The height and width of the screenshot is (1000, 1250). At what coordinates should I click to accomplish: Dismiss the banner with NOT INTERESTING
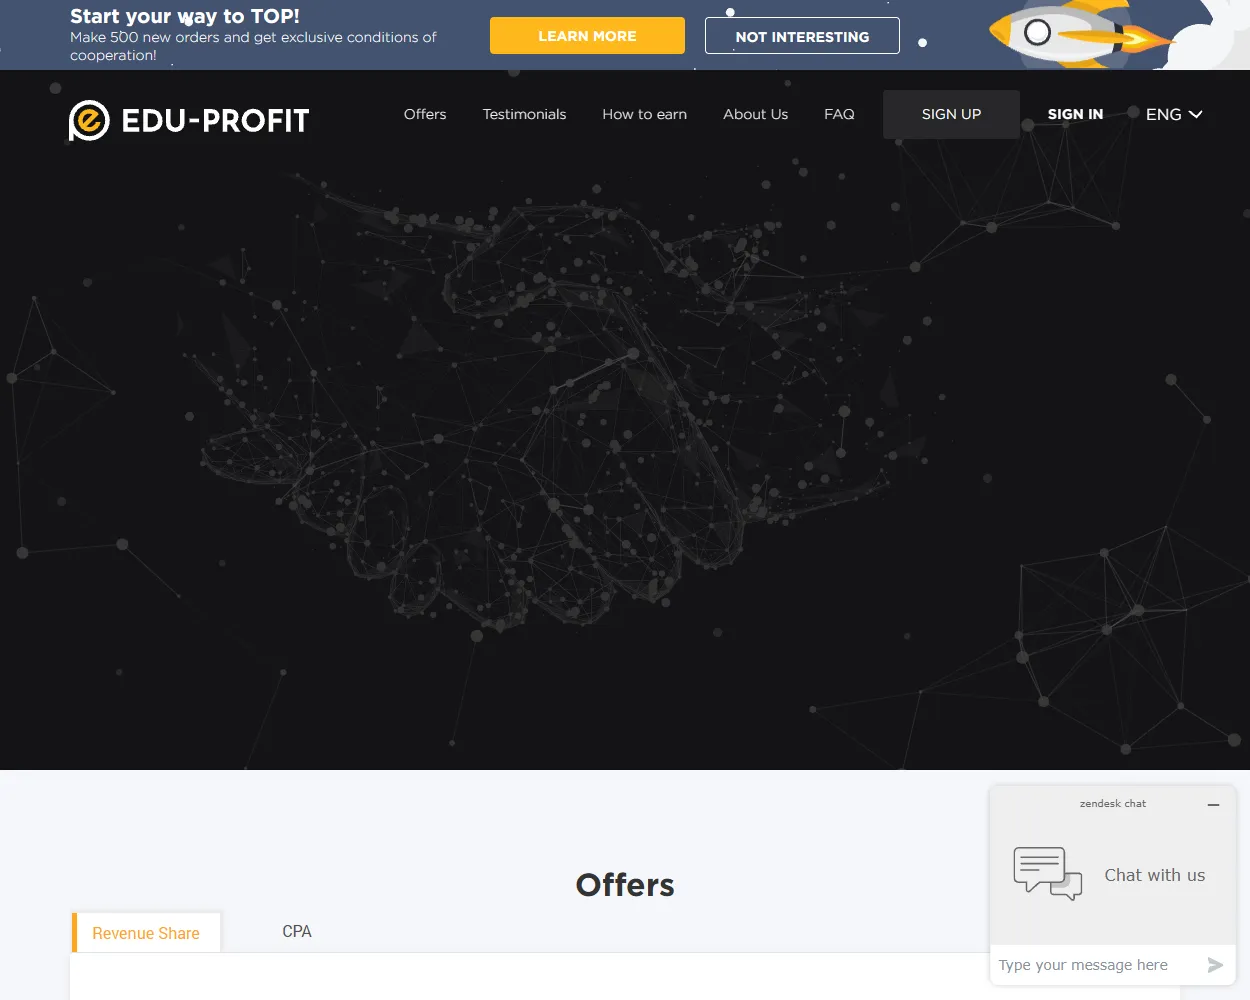click(802, 36)
